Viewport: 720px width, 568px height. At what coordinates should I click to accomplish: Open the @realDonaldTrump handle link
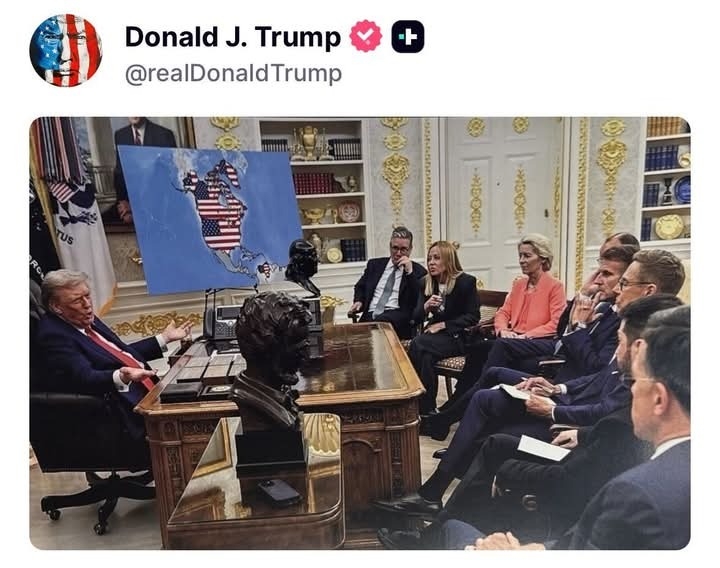pos(233,73)
